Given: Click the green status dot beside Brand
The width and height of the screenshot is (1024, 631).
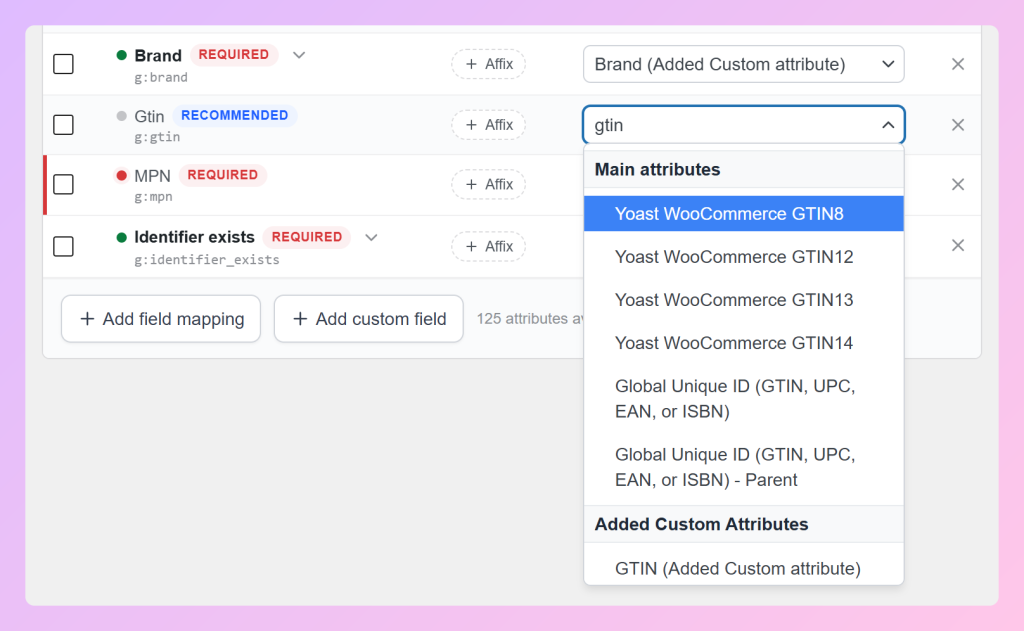Looking at the screenshot, I should [121, 55].
